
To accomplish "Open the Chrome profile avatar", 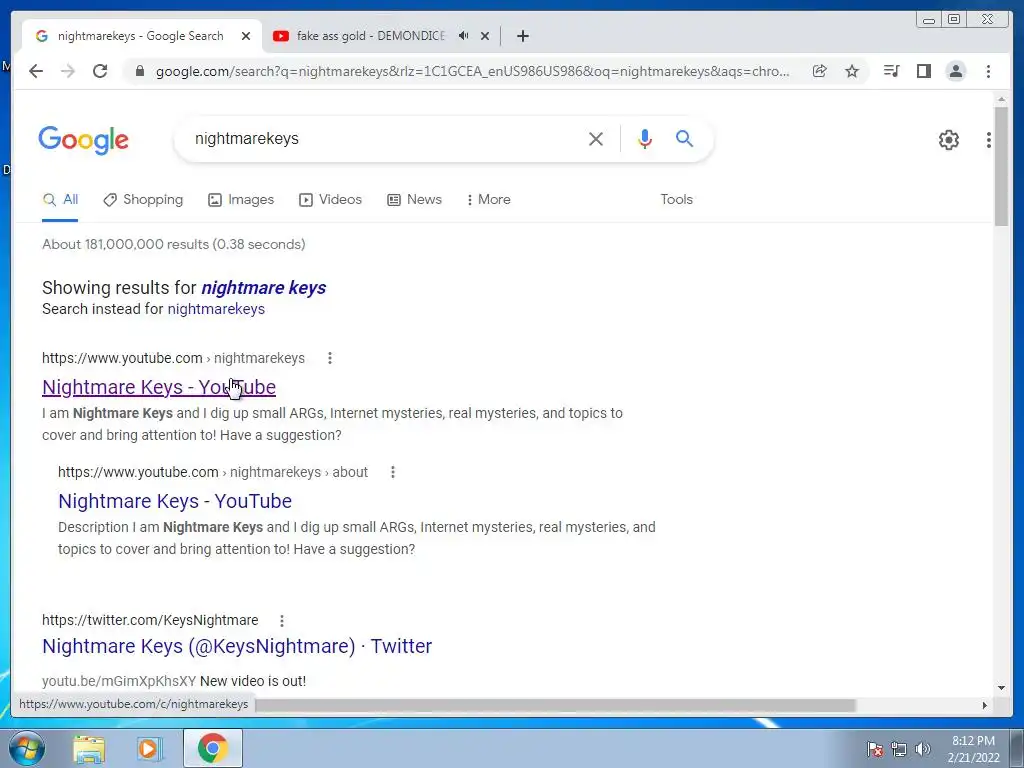I will coord(955,71).
